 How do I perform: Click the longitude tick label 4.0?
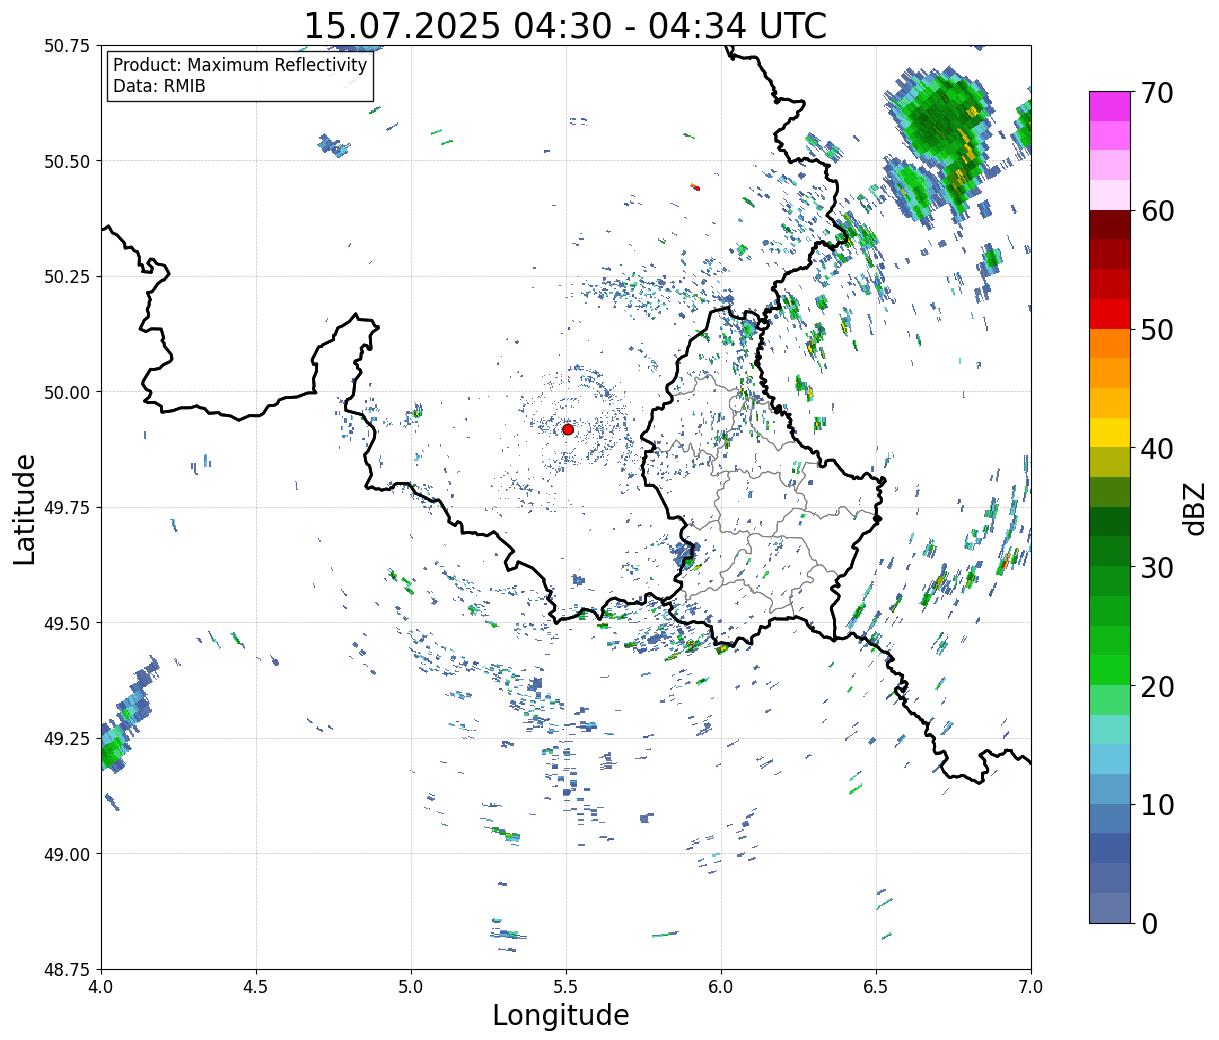pyautogui.click(x=101, y=986)
